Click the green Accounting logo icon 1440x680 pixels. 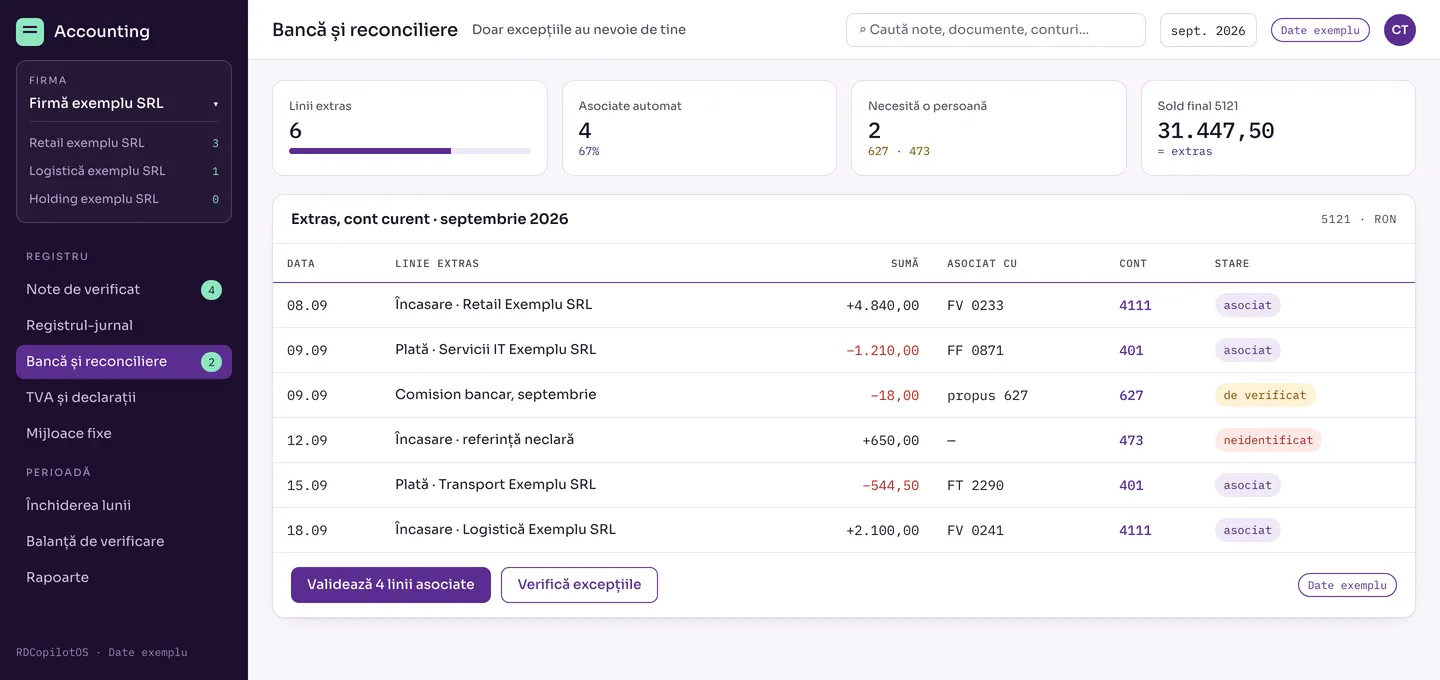point(30,31)
